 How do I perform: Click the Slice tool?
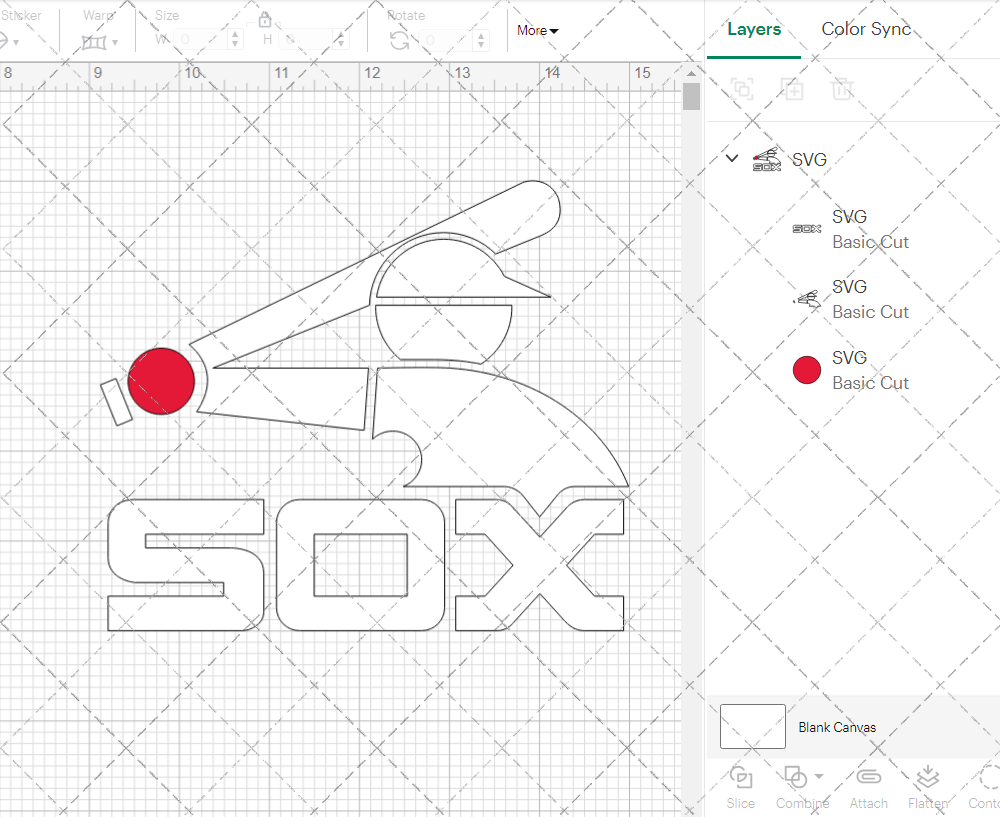pos(740,788)
